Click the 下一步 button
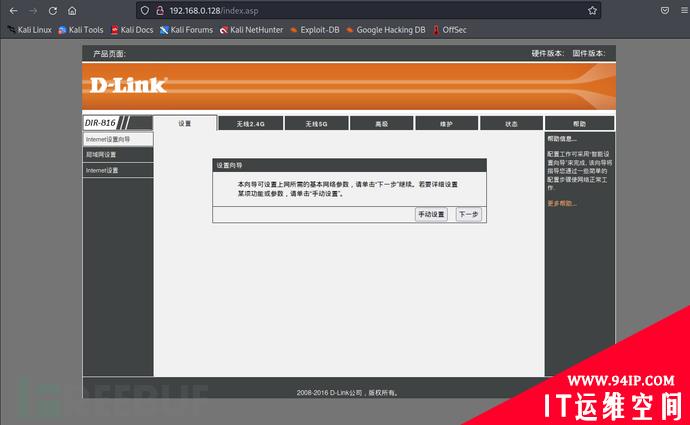Screen dimensions: 690x425 (x=468, y=214)
